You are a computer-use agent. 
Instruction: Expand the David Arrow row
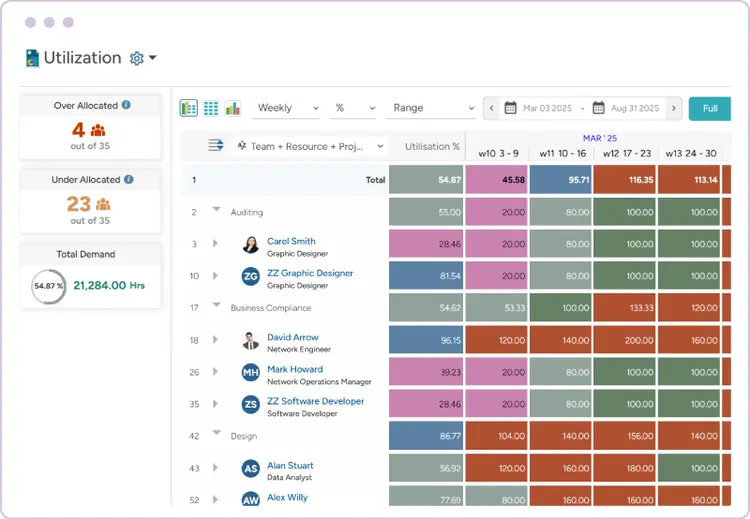(215, 340)
